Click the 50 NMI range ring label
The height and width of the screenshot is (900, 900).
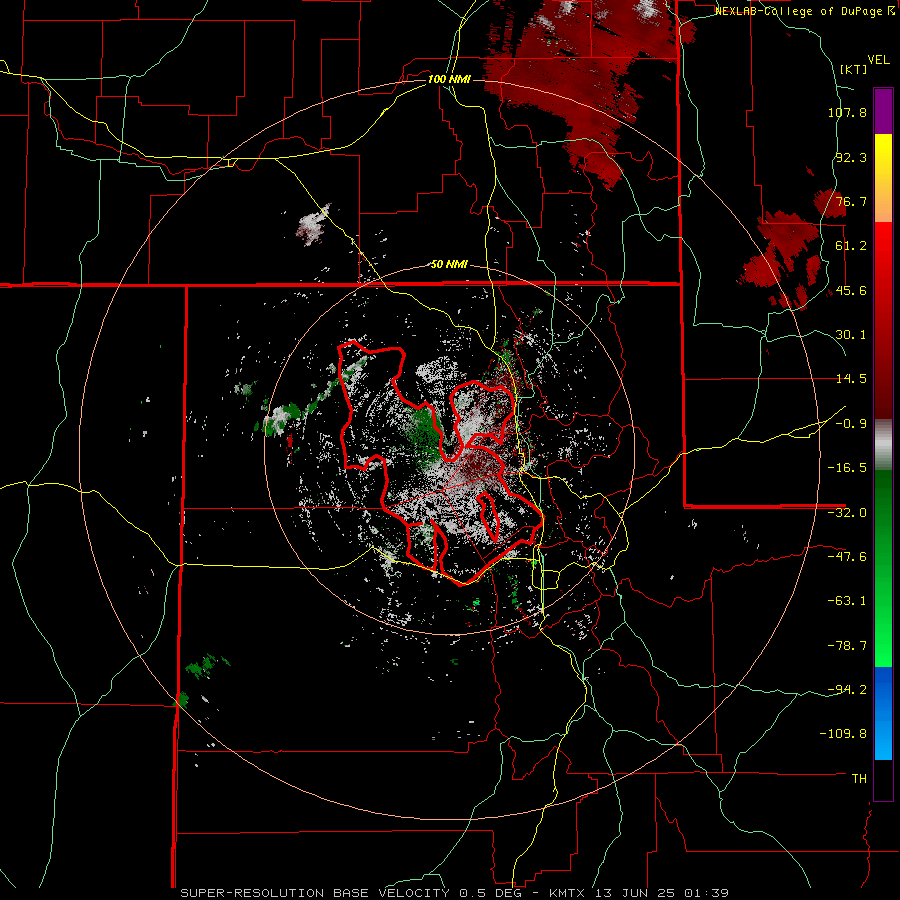point(449,265)
